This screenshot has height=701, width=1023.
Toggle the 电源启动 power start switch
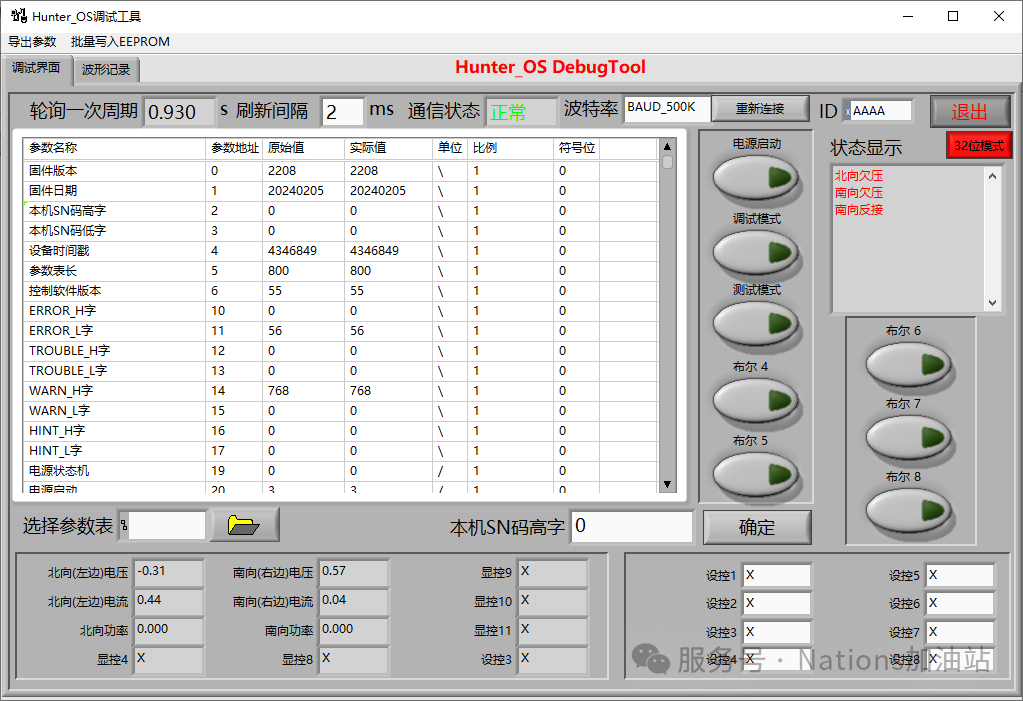tap(756, 178)
